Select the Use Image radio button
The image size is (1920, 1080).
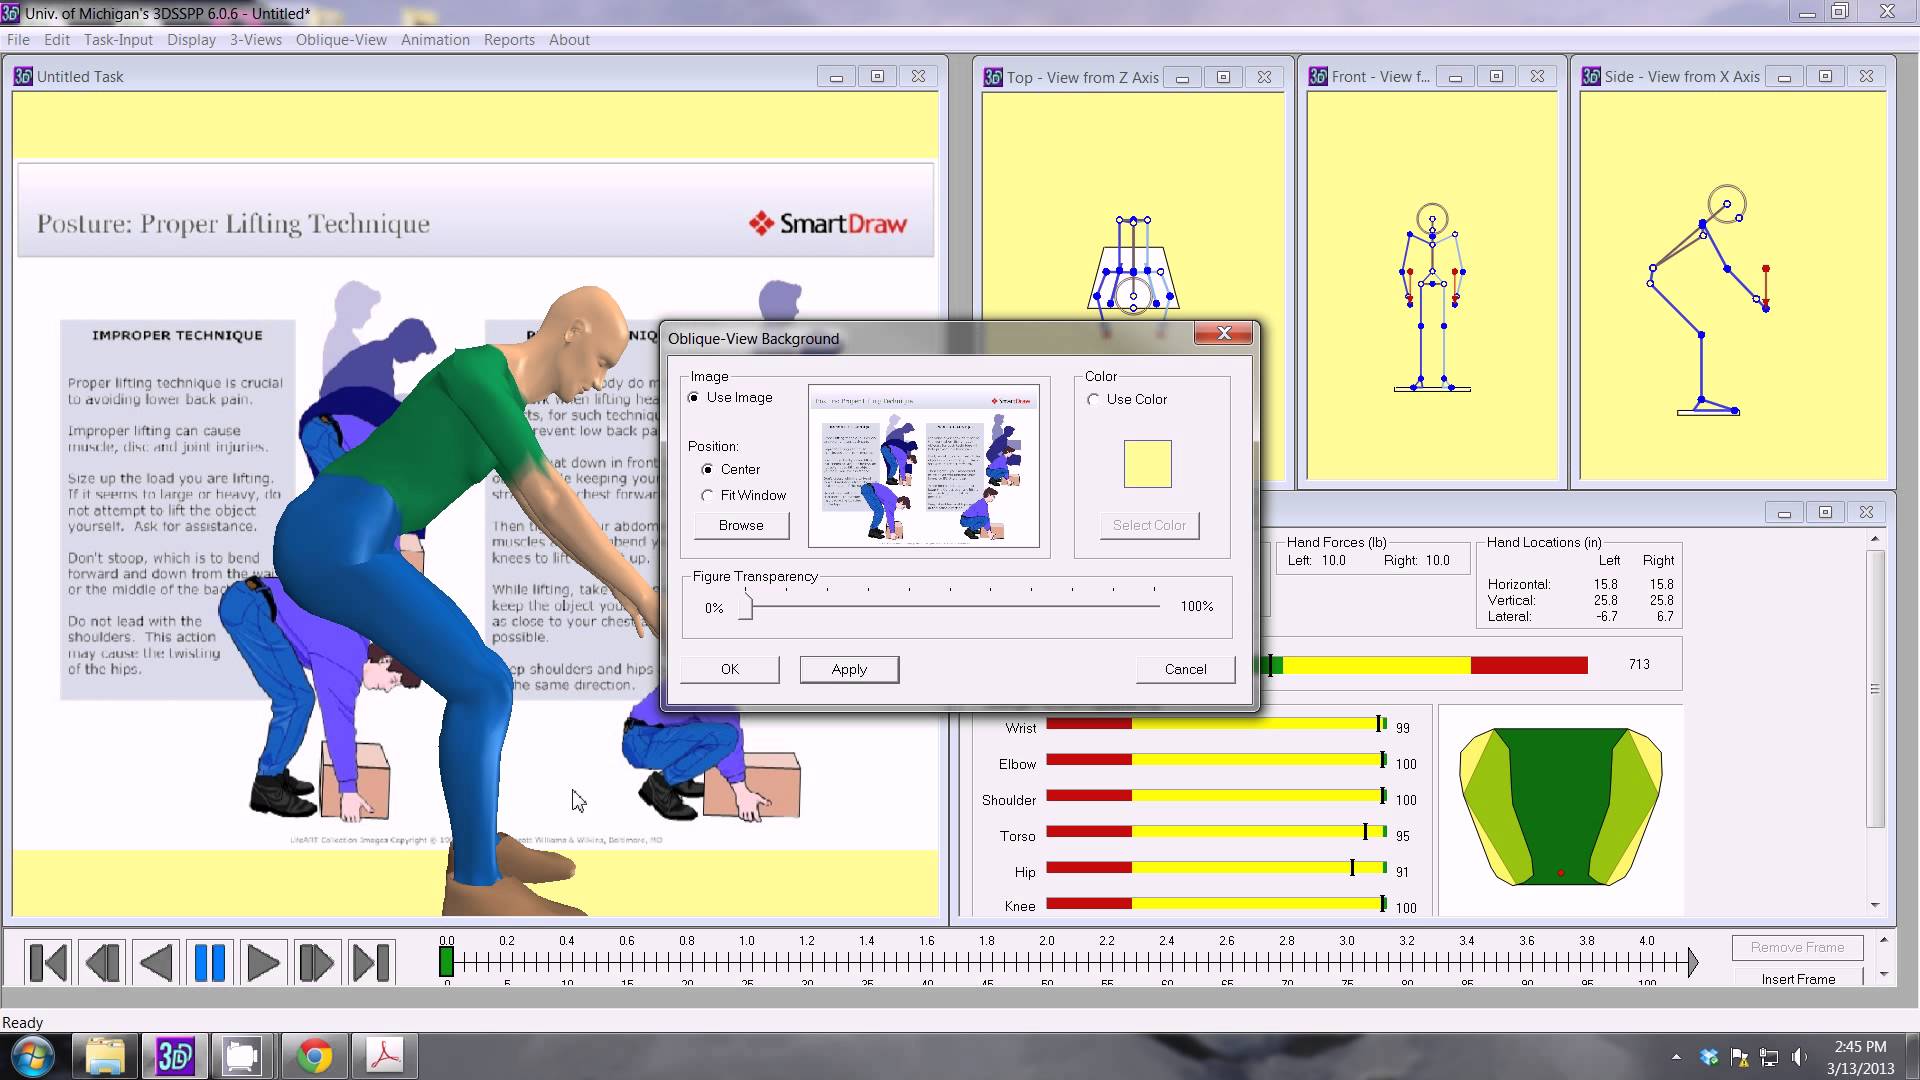pos(694,398)
